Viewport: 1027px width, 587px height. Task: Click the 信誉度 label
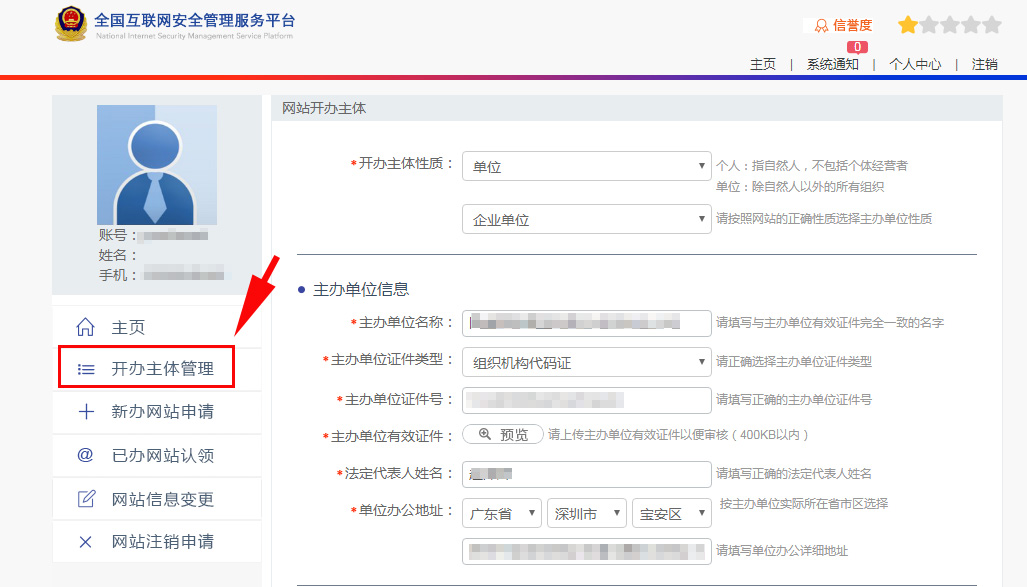tap(852, 26)
